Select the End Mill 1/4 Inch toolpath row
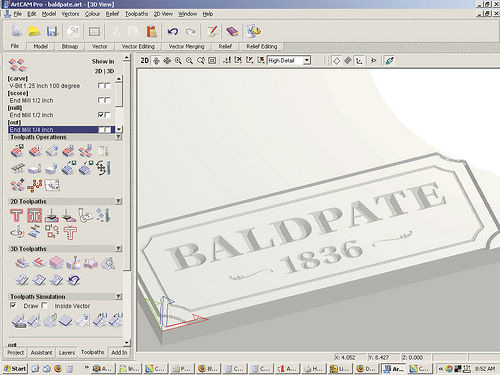500x375 pixels. [x=61, y=129]
